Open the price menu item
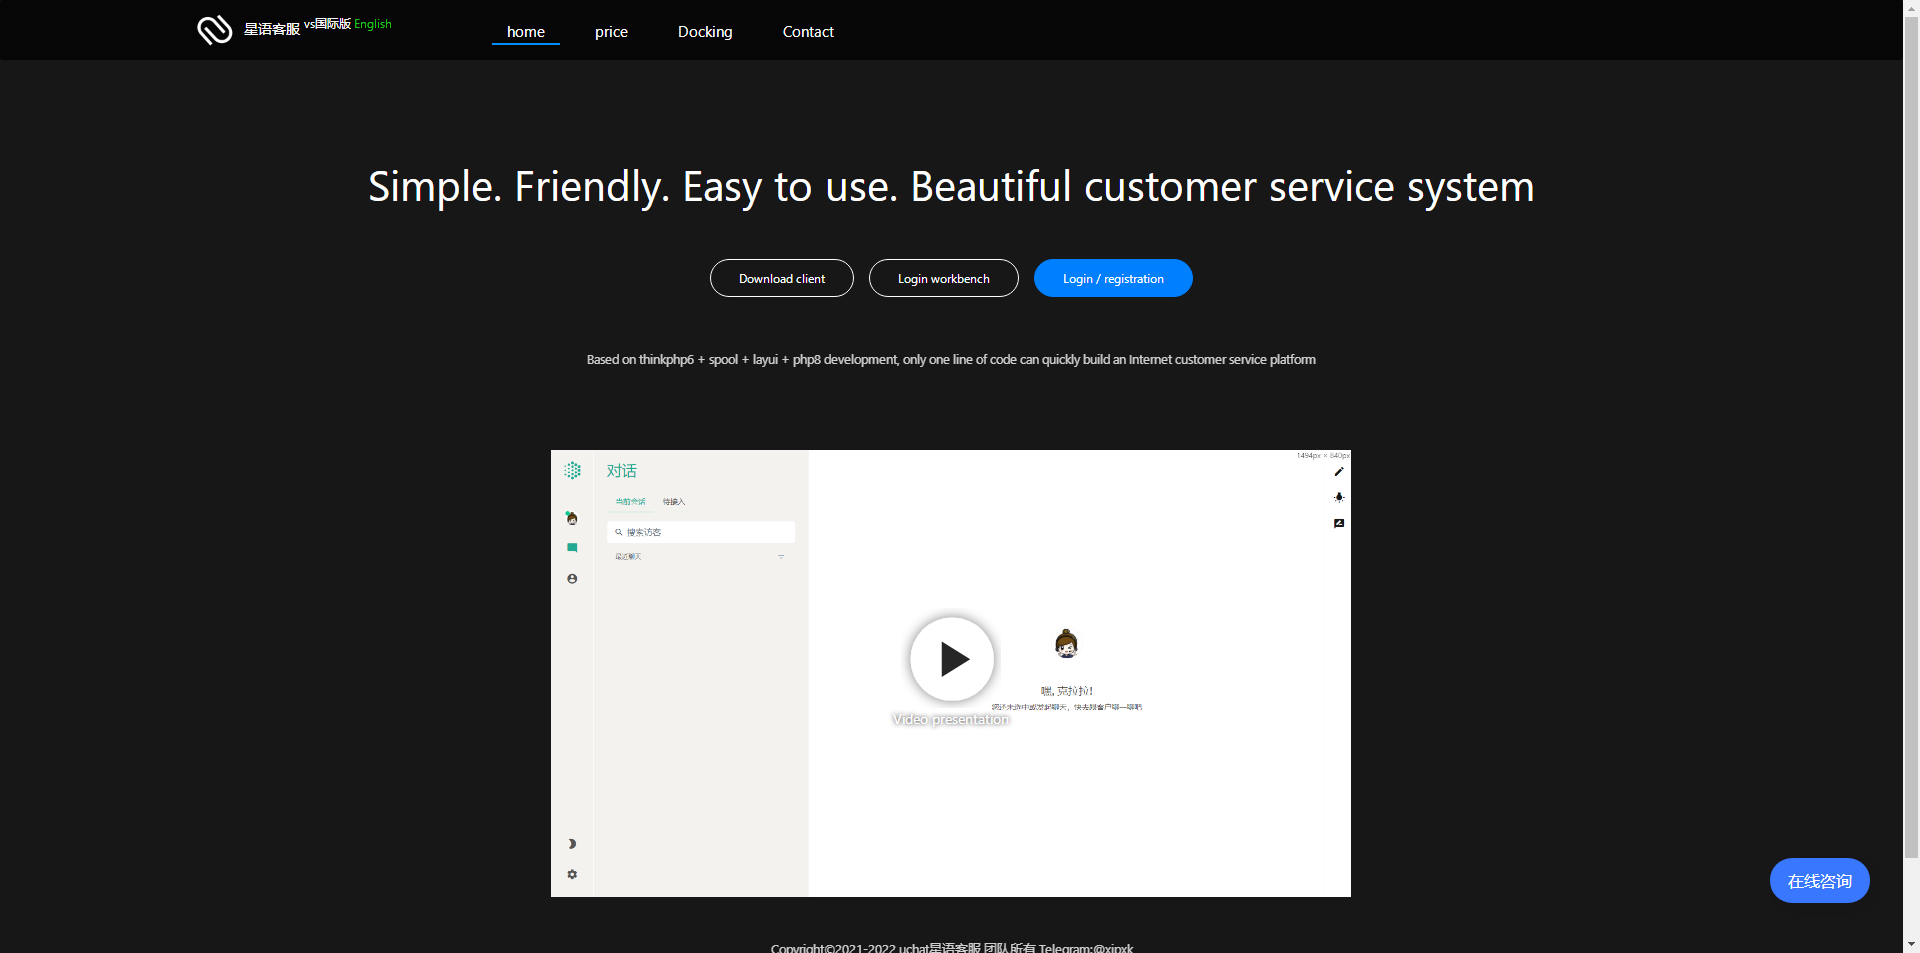The width and height of the screenshot is (1920, 953). coord(611,32)
